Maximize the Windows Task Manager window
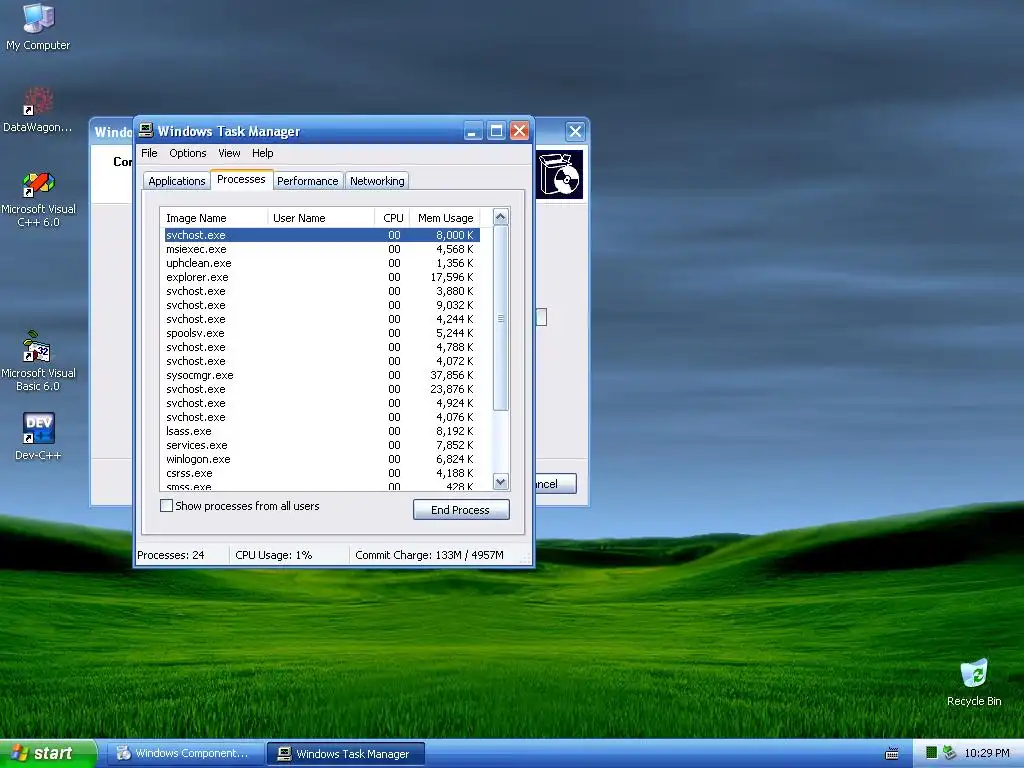 tap(496, 131)
